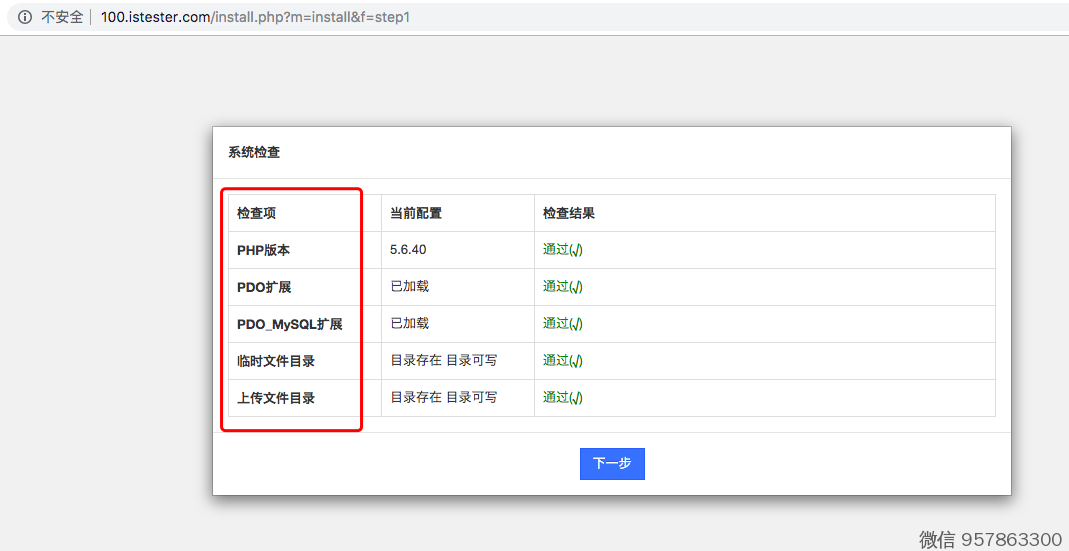Click the 不安全 security label
Image resolution: width=1069 pixels, height=551 pixels.
tap(62, 17)
